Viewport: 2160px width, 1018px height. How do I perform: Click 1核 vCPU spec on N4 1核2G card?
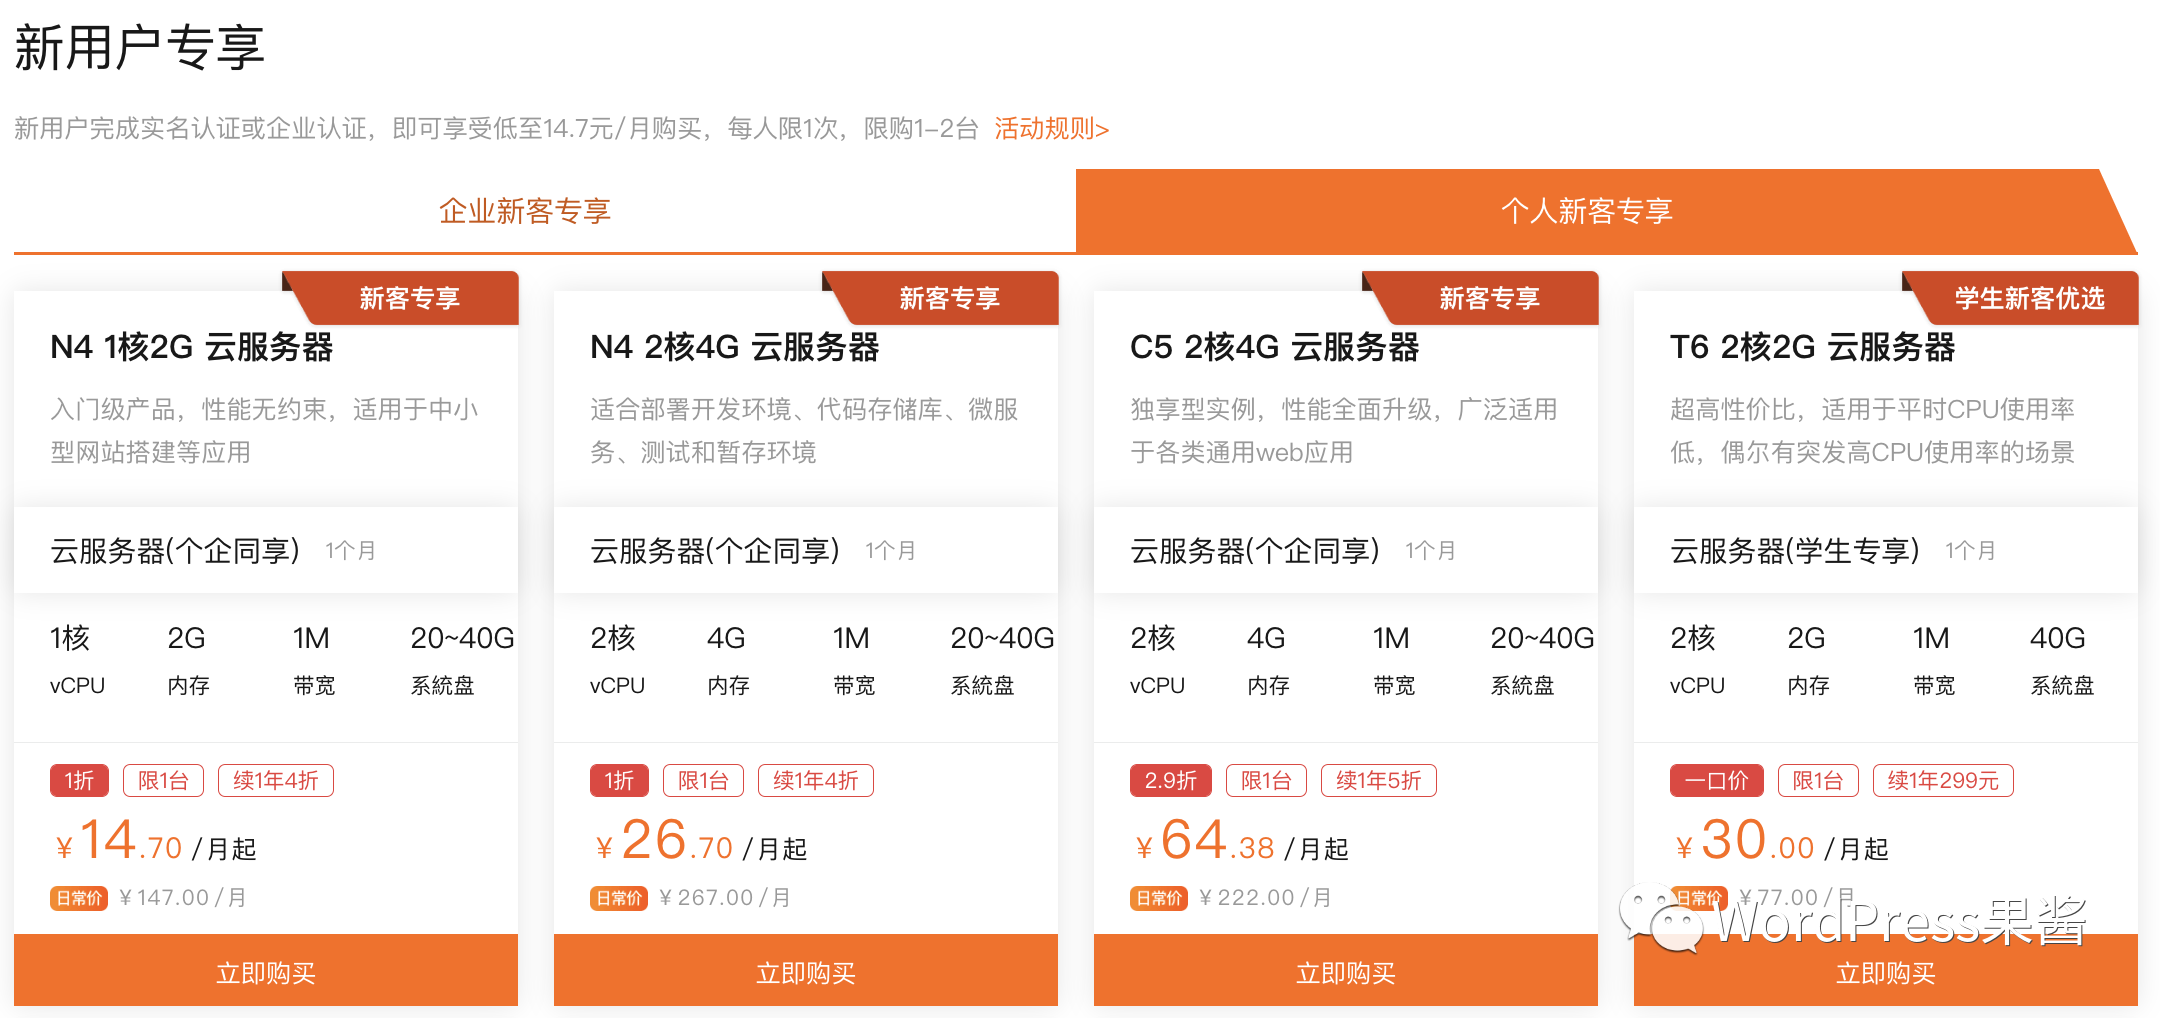point(78,659)
